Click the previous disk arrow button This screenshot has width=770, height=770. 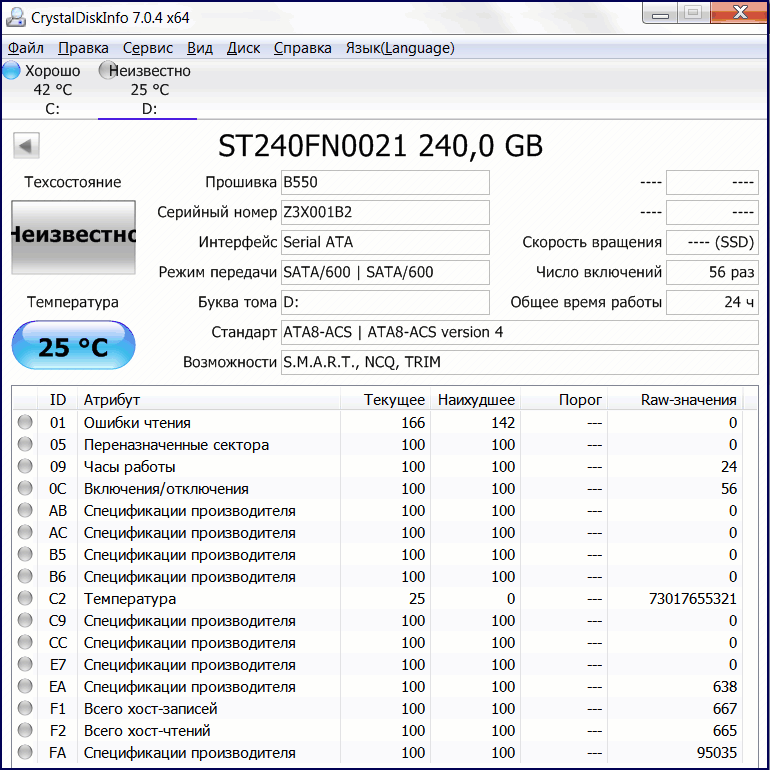[26, 145]
